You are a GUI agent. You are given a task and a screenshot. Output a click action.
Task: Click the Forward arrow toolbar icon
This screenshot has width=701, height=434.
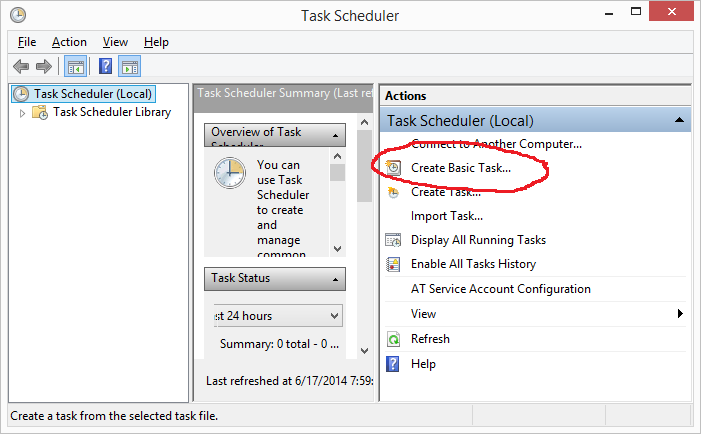[44, 67]
